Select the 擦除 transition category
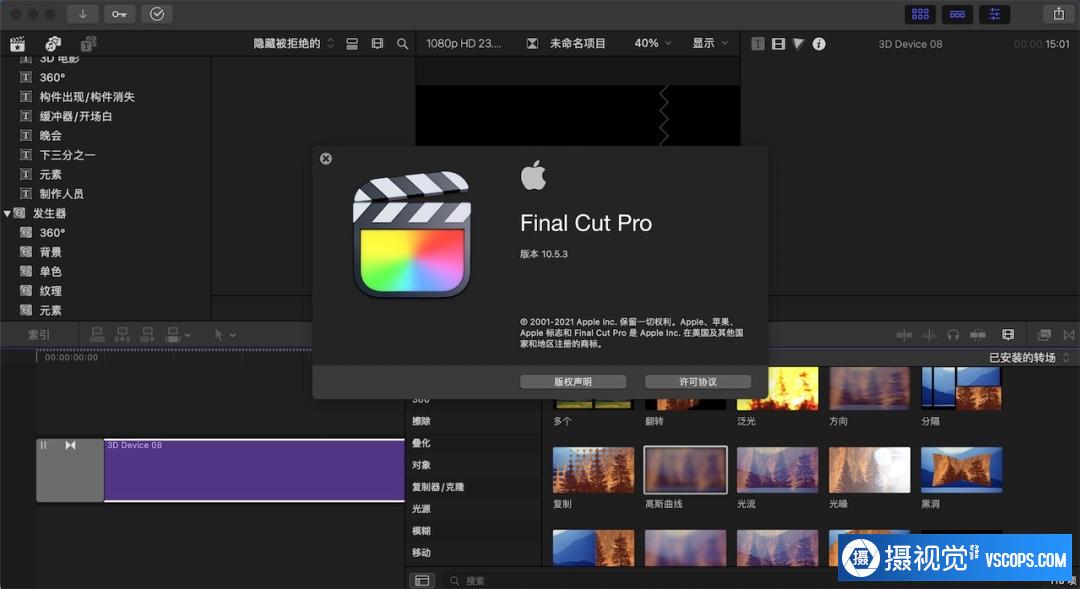The image size is (1080, 589). tap(421, 421)
